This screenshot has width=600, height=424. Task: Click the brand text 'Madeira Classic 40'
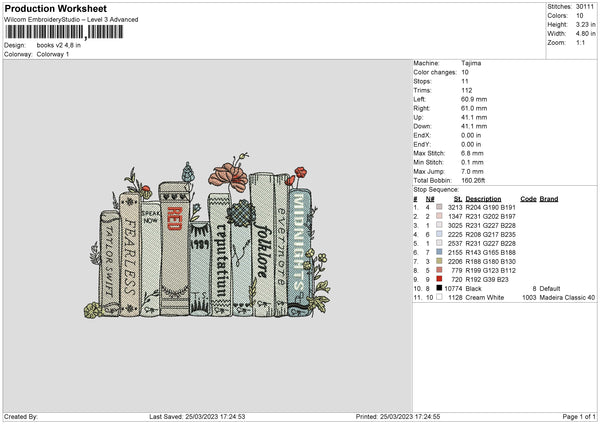pos(567,298)
